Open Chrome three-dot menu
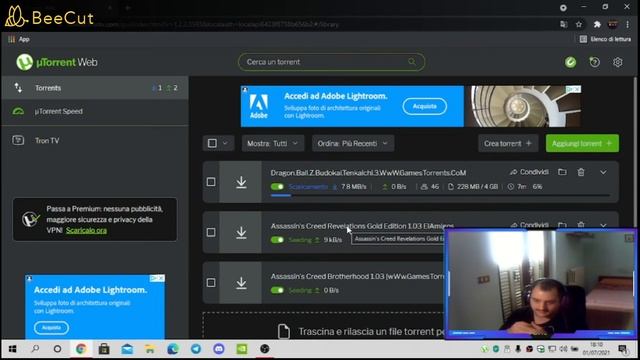Screen dimensions: 640x360 tap(627, 24)
